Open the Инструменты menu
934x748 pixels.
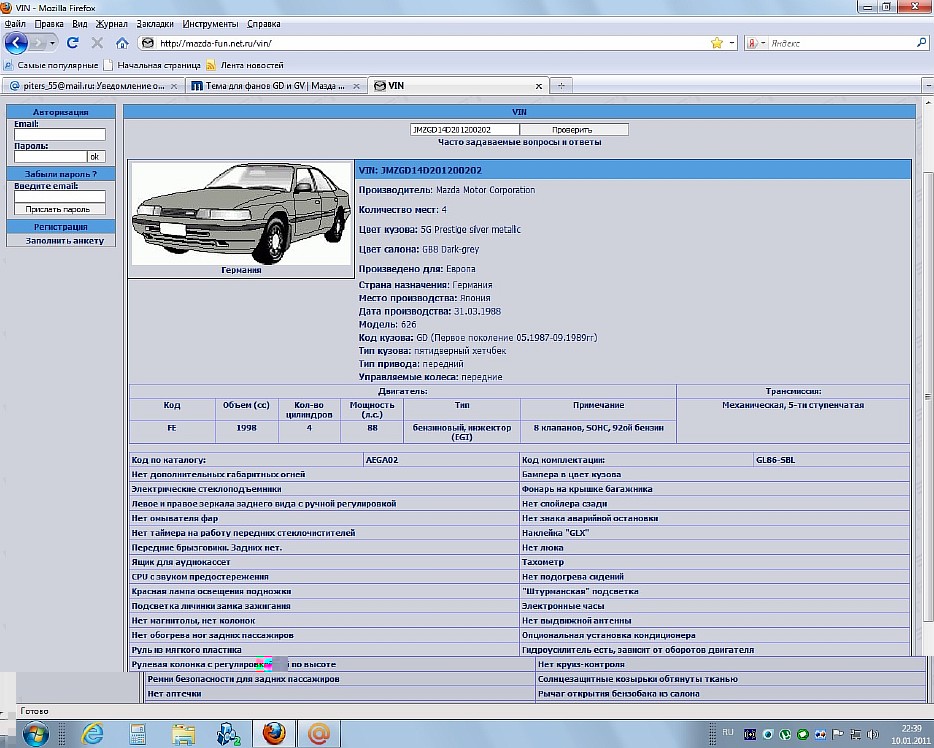(x=210, y=22)
